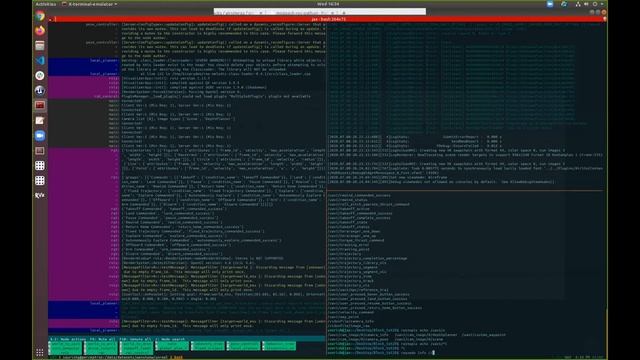
Task: Show Applications grid at dock bottom
Action: 40,352
